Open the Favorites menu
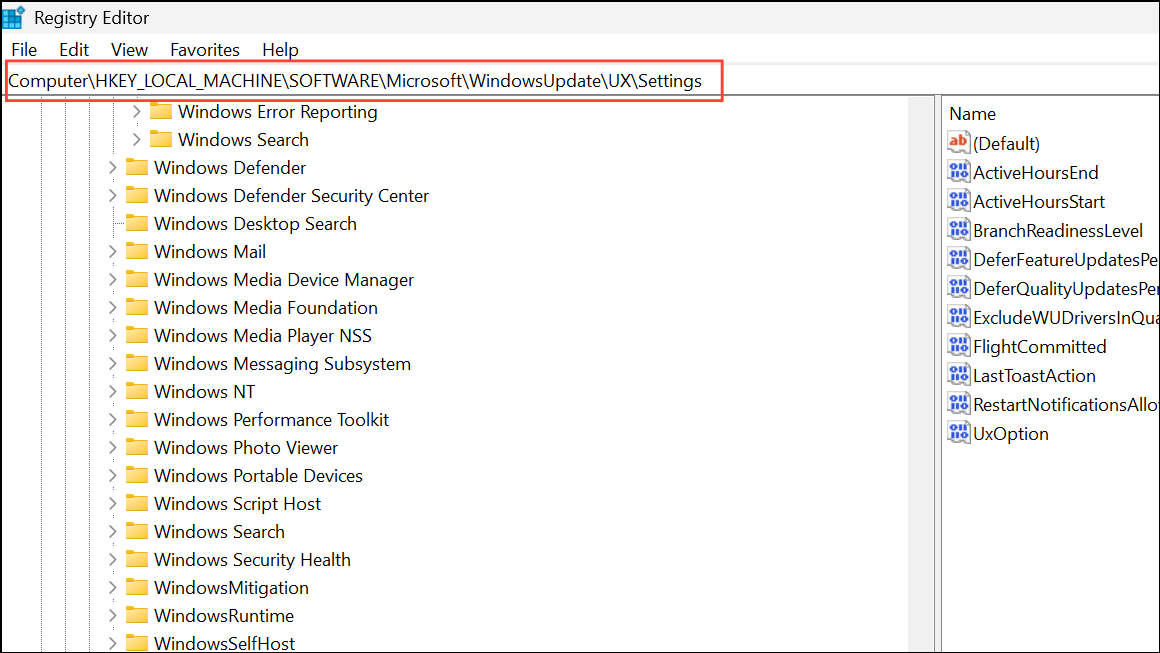Image resolution: width=1160 pixels, height=653 pixels. pyautogui.click(x=205, y=50)
